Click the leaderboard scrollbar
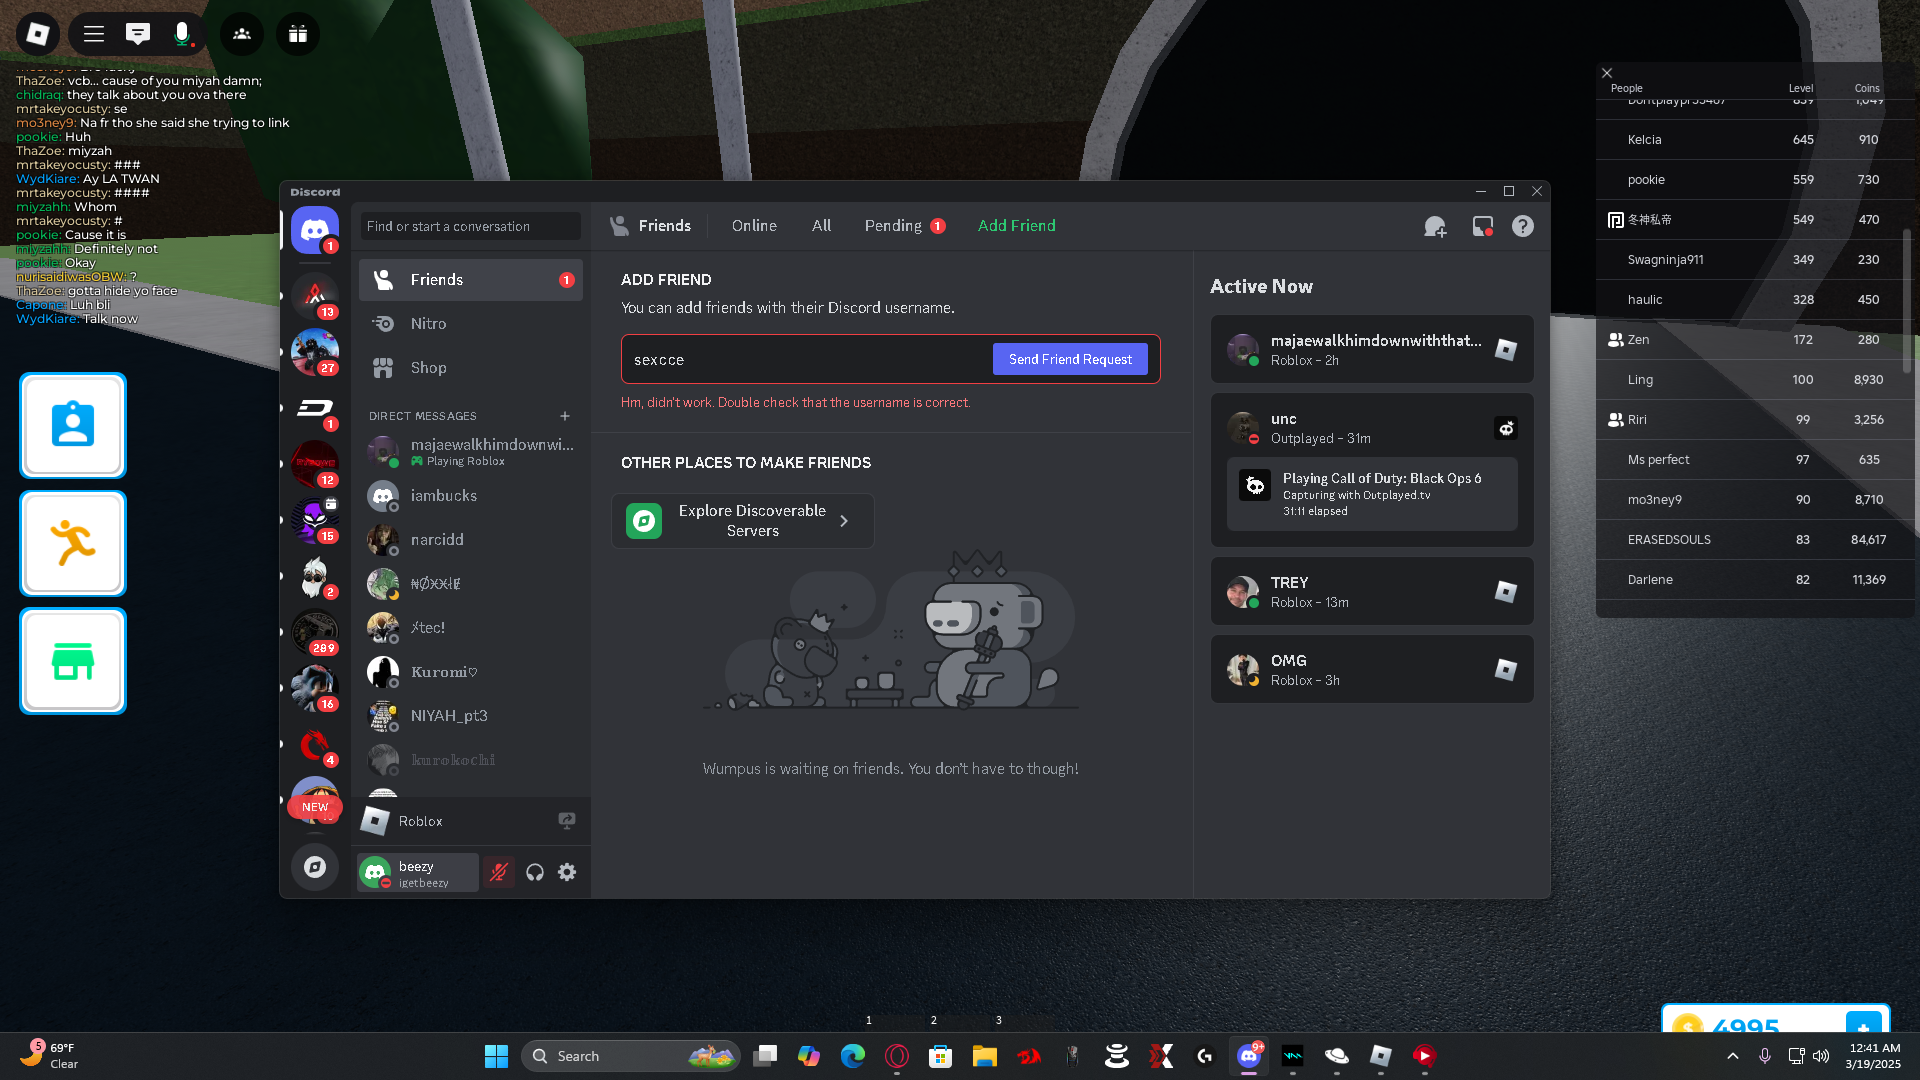Viewport: 1920px width, 1080px height. click(x=1907, y=300)
